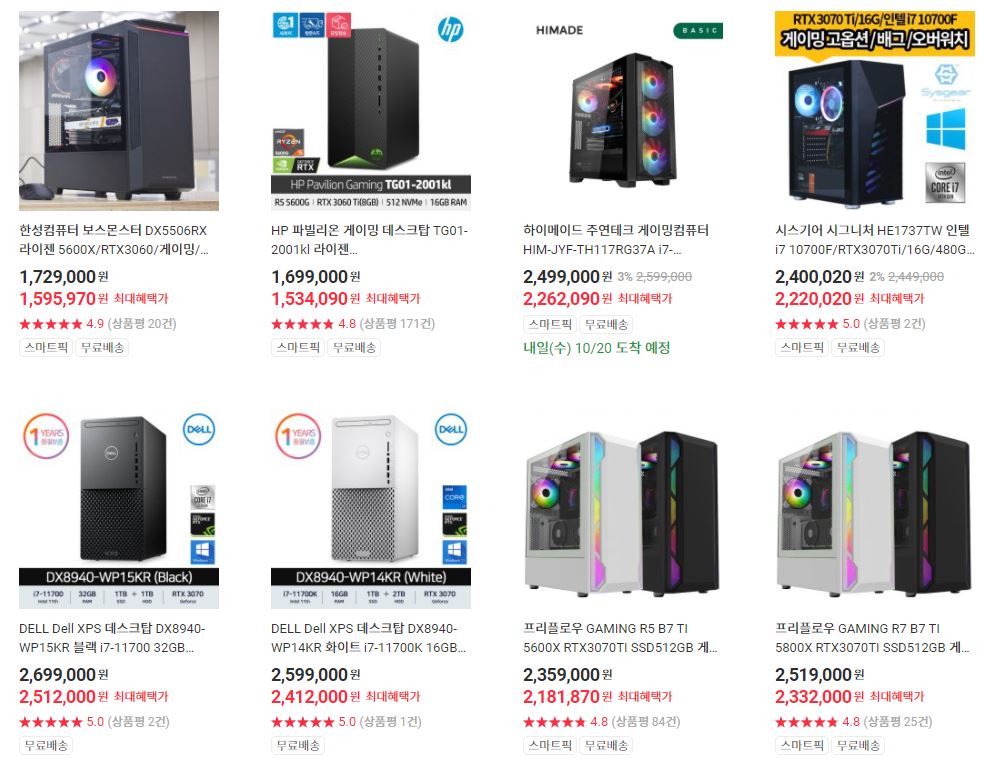This screenshot has height=779, width=1000.
Task: Open the 프리플로우 GAMING R7 B7 TI product image
Action: click(x=874, y=508)
